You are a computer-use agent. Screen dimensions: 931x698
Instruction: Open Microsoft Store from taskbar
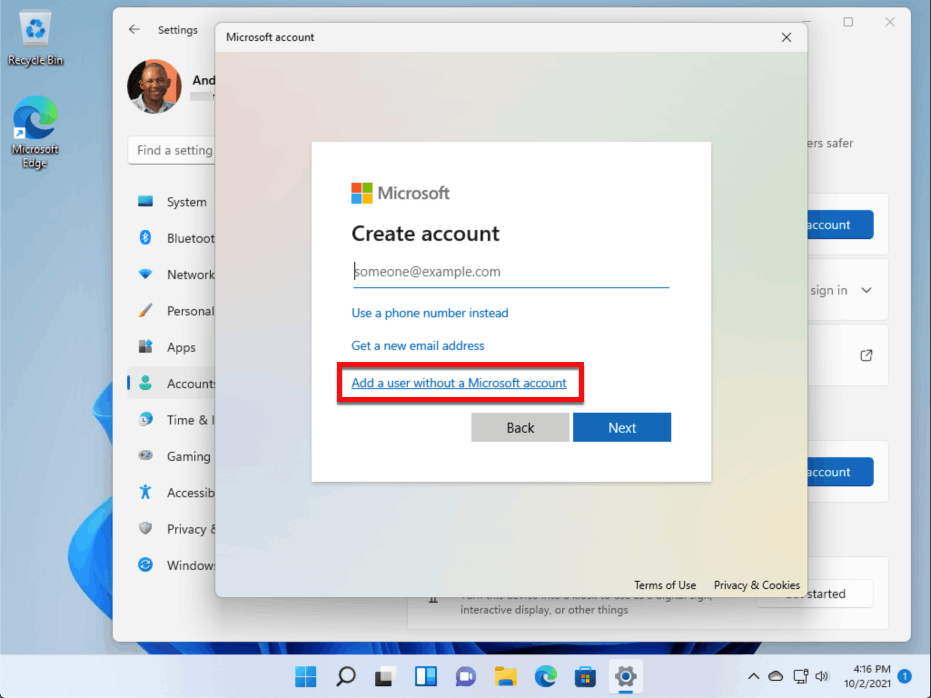tap(585, 676)
